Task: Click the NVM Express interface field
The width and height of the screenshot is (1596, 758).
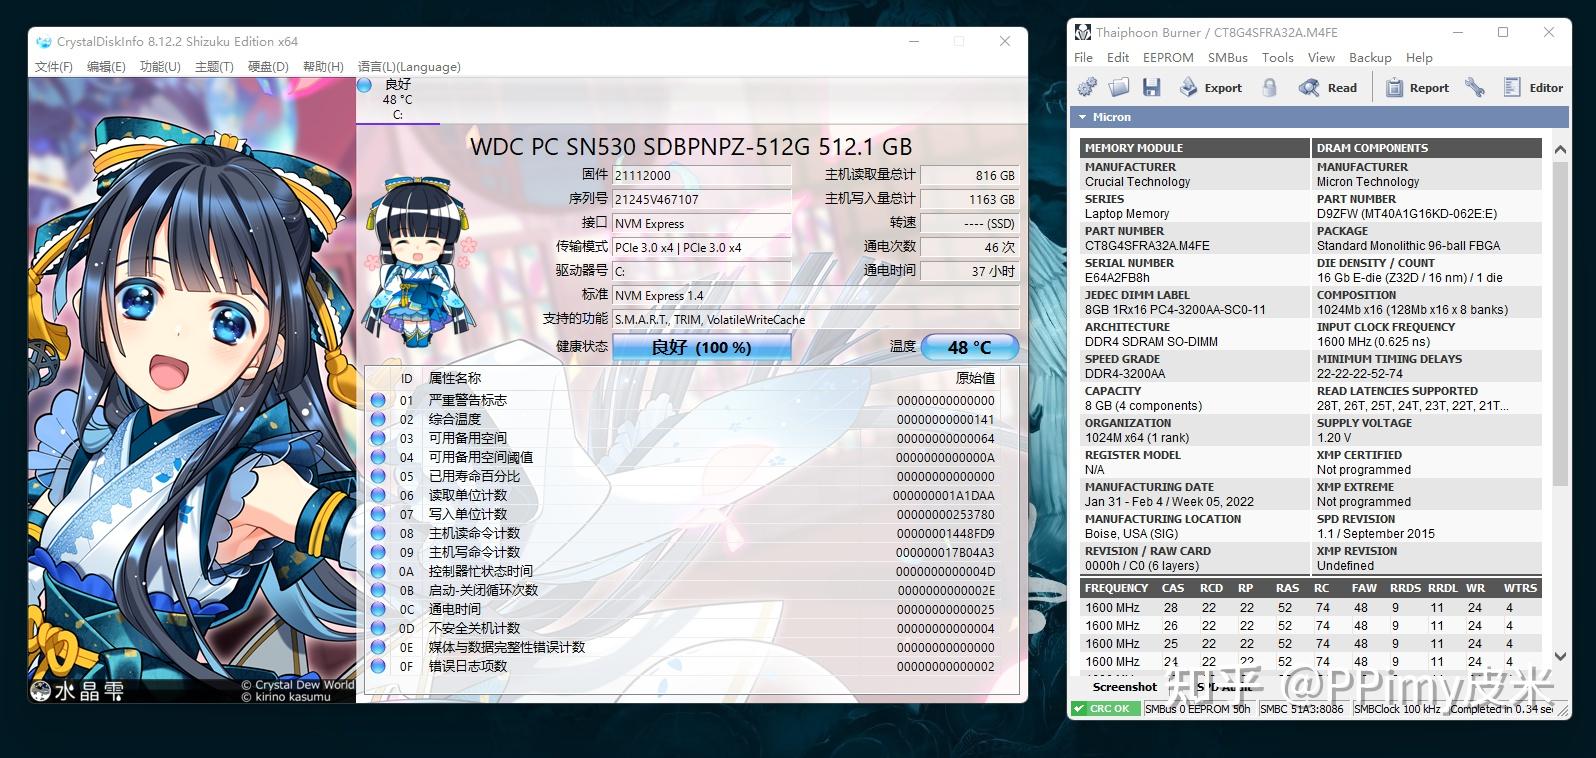Action: tap(701, 223)
